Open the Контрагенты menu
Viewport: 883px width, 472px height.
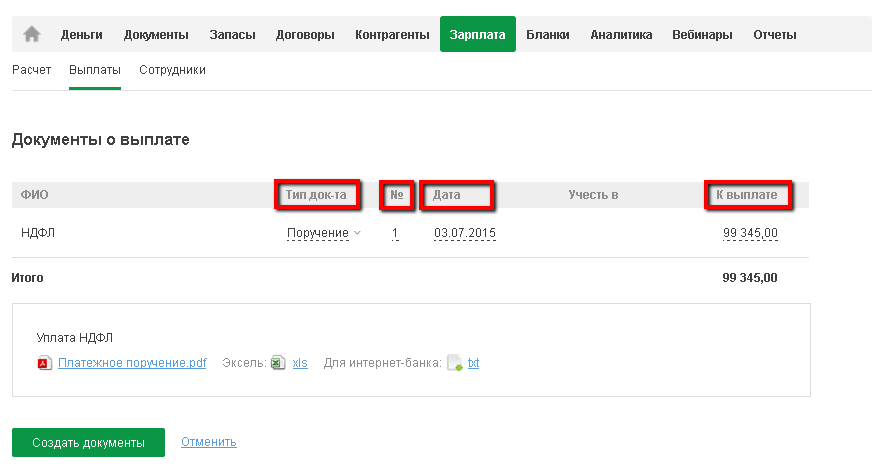393,35
